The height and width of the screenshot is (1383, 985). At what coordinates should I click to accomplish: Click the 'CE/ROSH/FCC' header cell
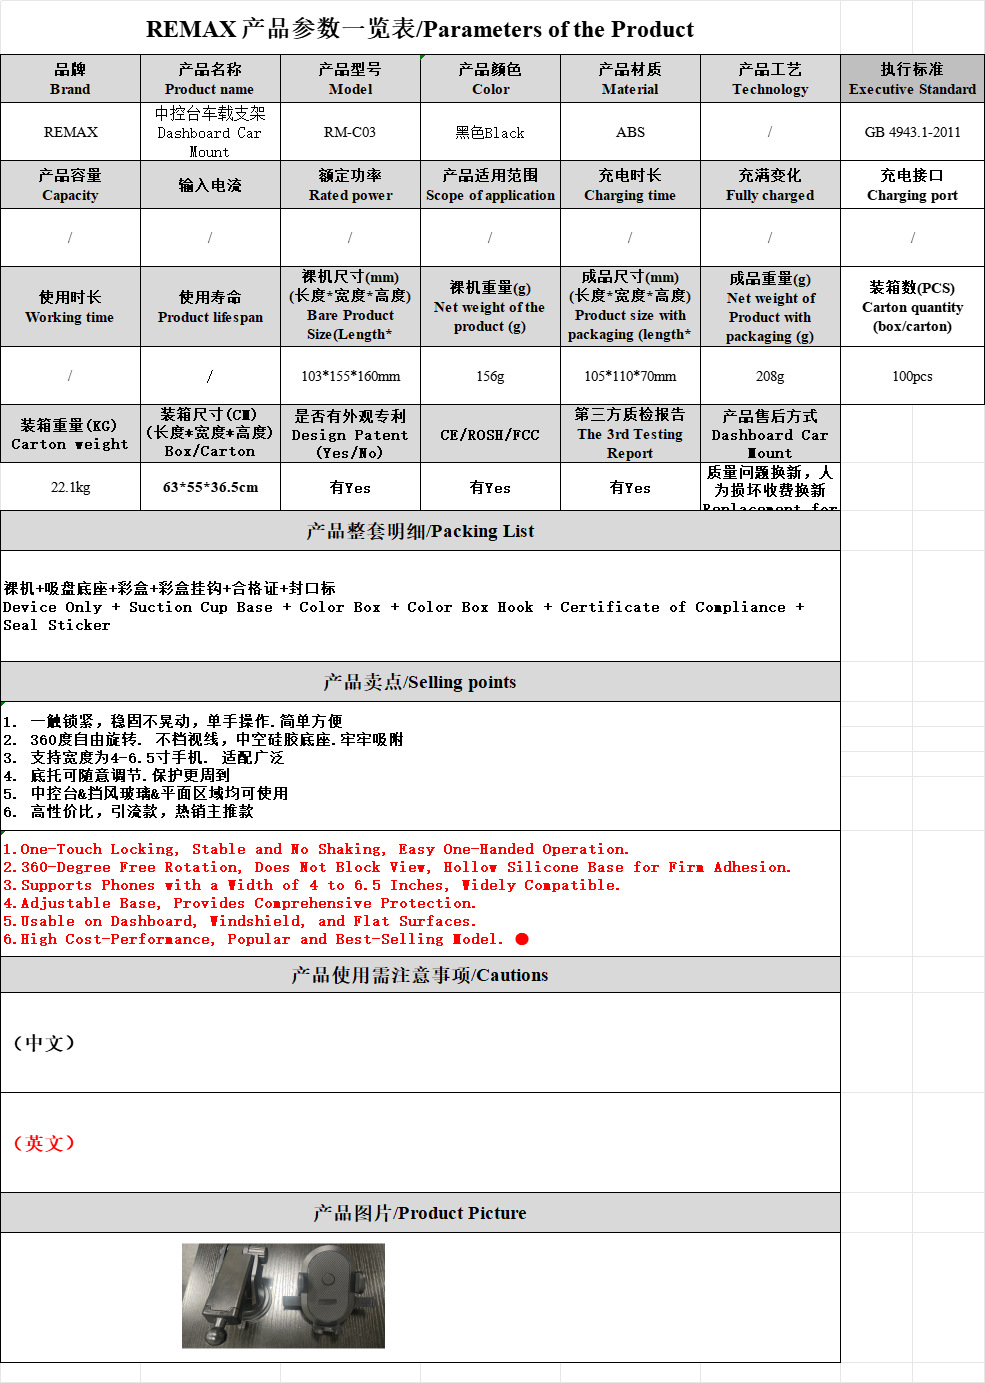490,434
